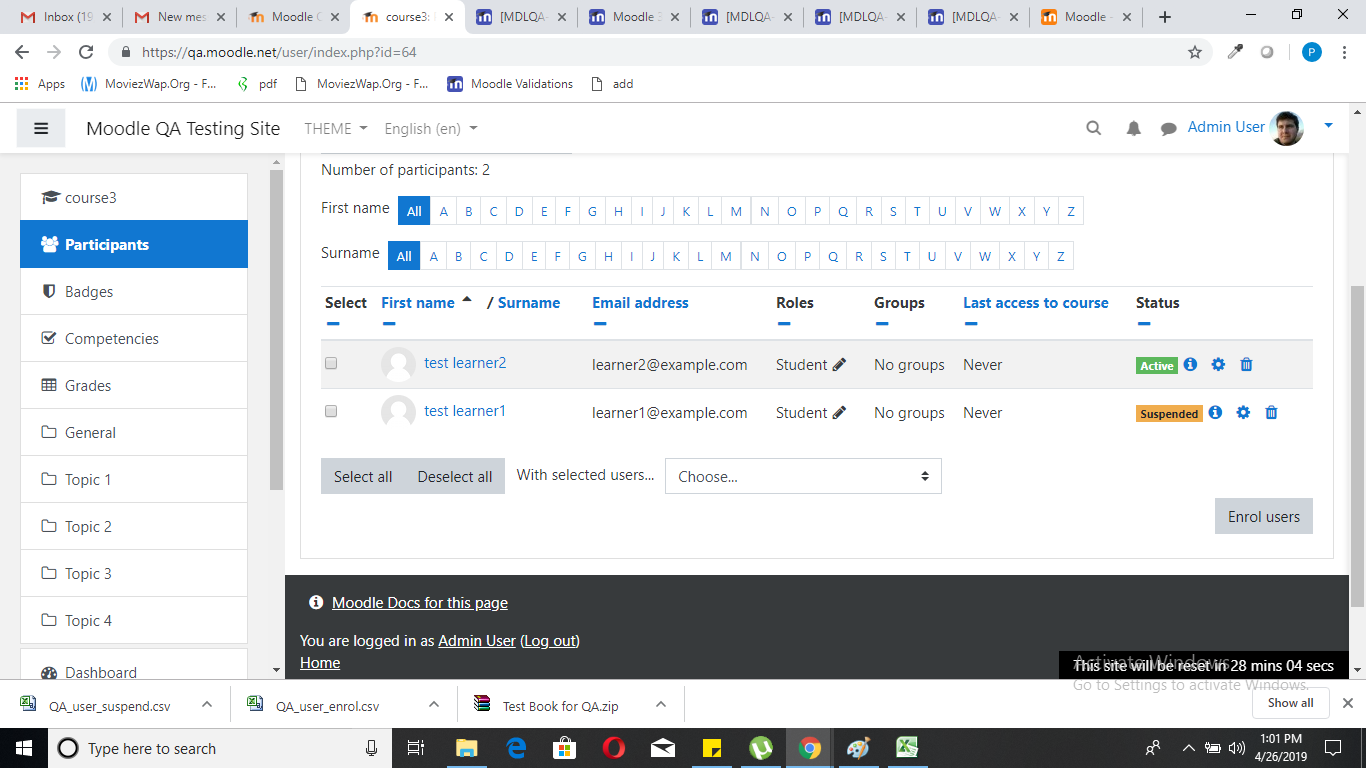Screen dimensions: 1366x768
Task: Click the Select all button
Action: [x=363, y=476]
